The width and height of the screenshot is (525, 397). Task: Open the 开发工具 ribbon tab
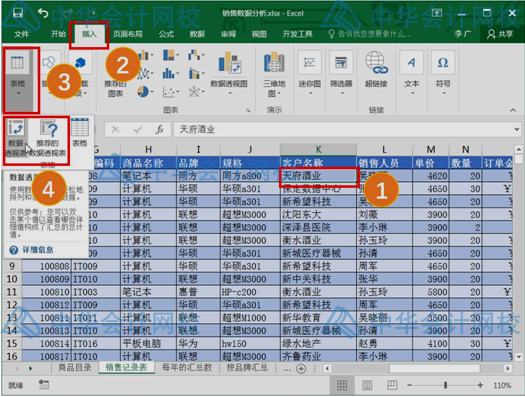(297, 34)
